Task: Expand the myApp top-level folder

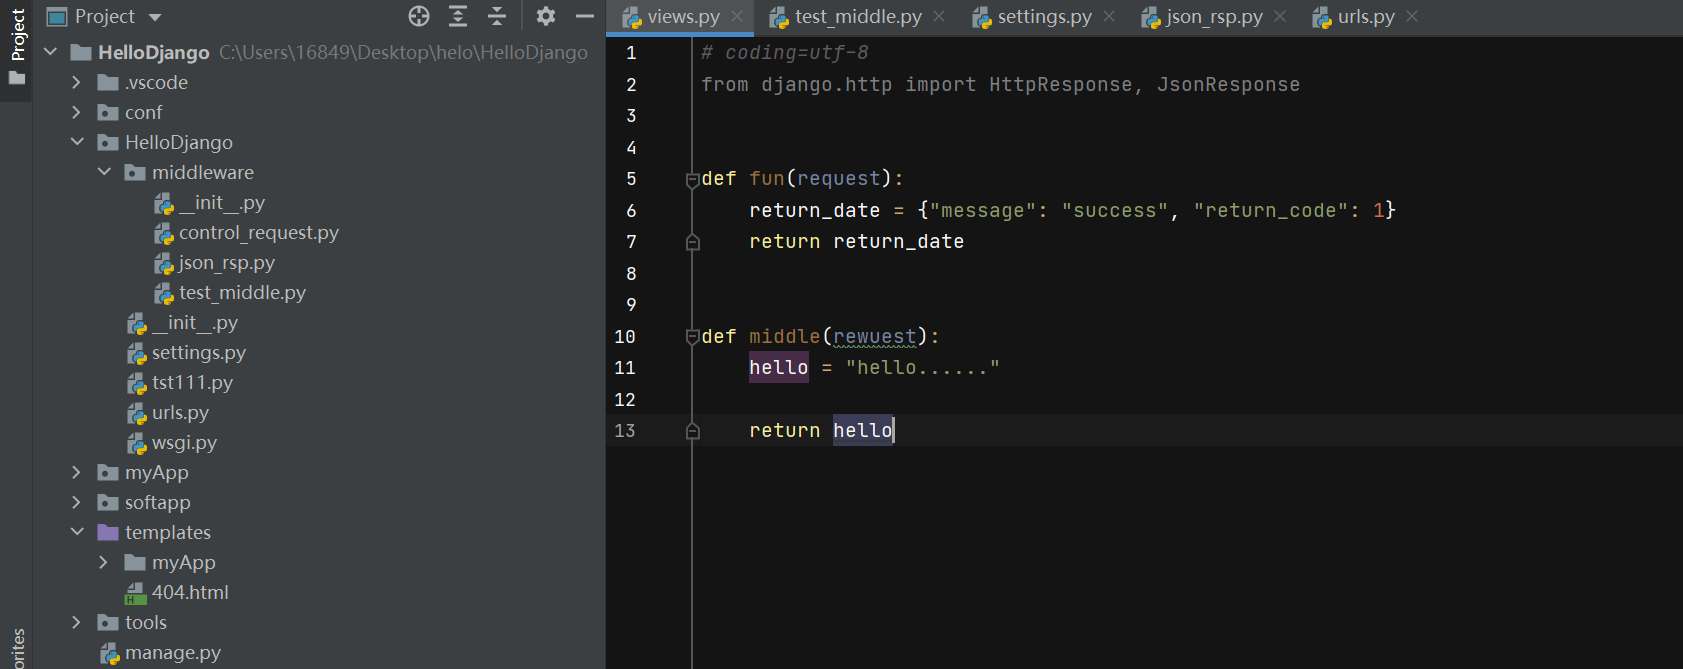Action: 77,472
